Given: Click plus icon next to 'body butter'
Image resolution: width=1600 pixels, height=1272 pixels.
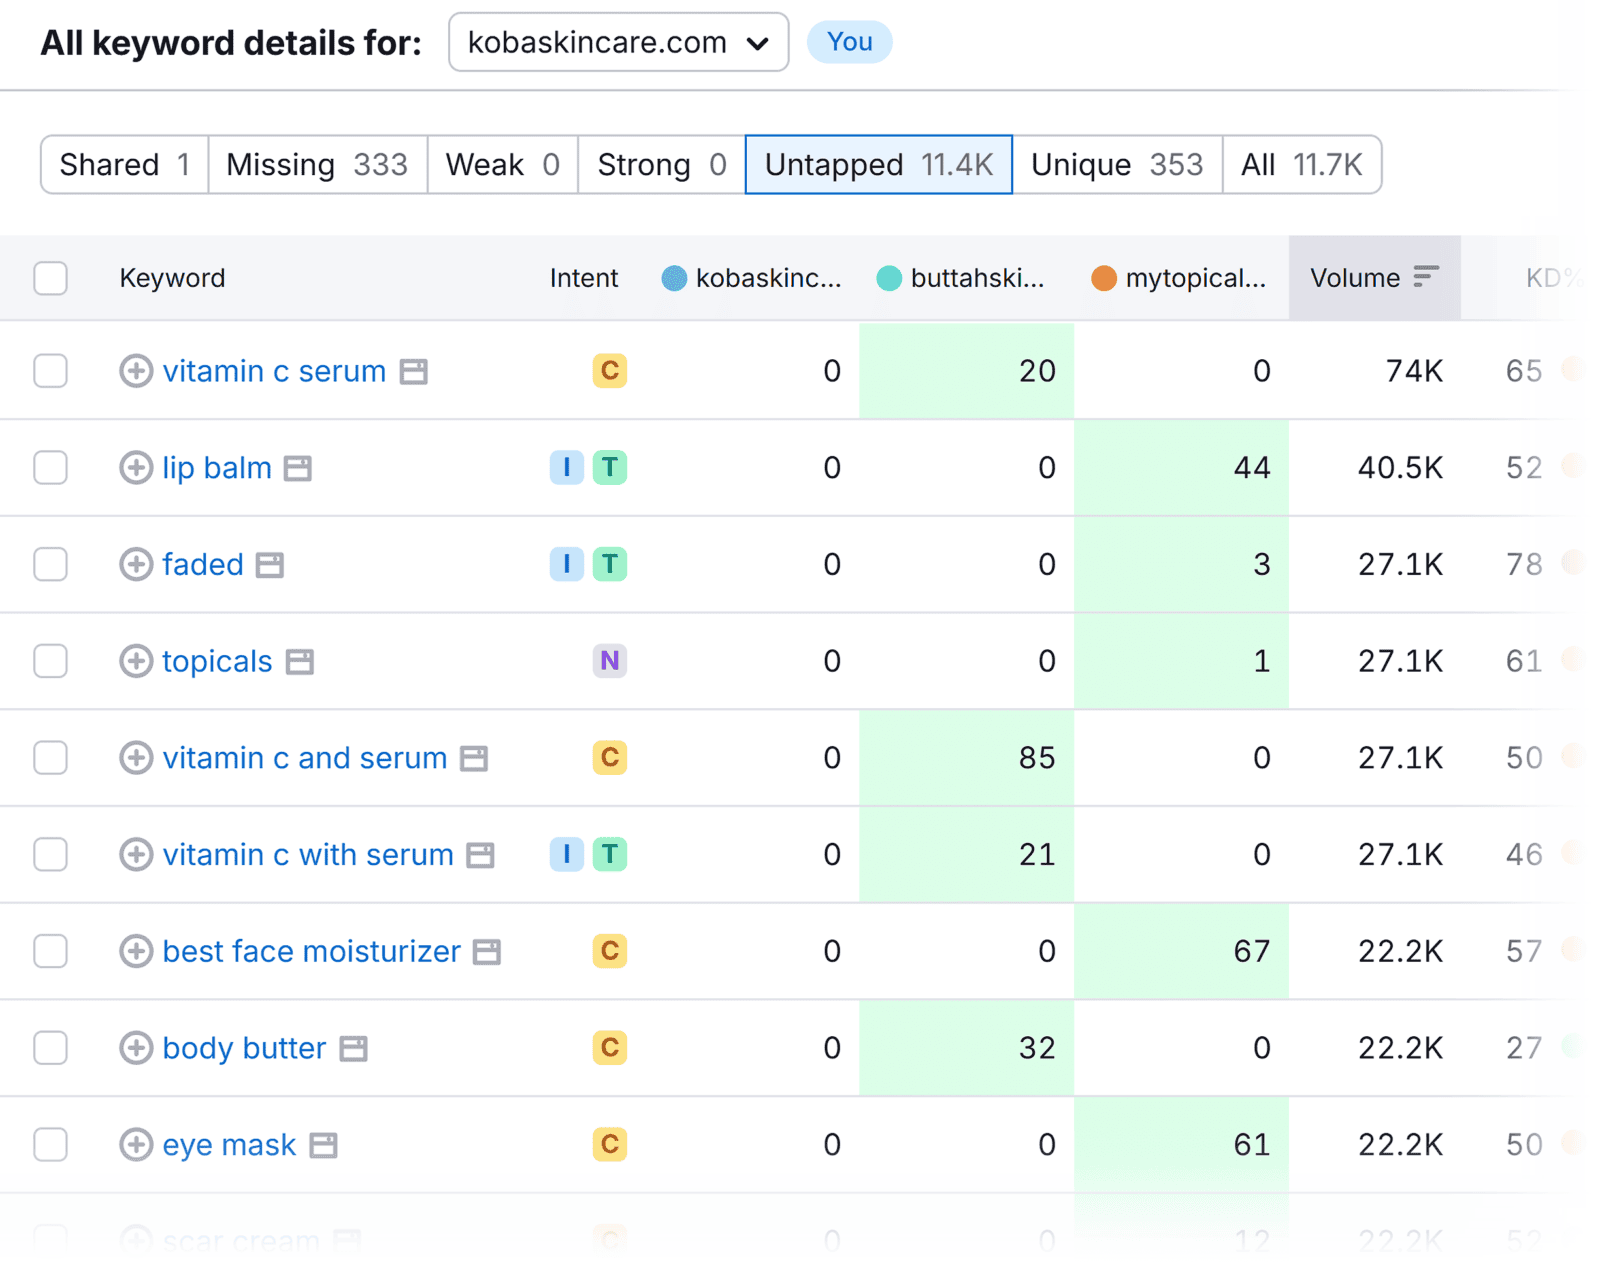Looking at the screenshot, I should (x=136, y=1048).
